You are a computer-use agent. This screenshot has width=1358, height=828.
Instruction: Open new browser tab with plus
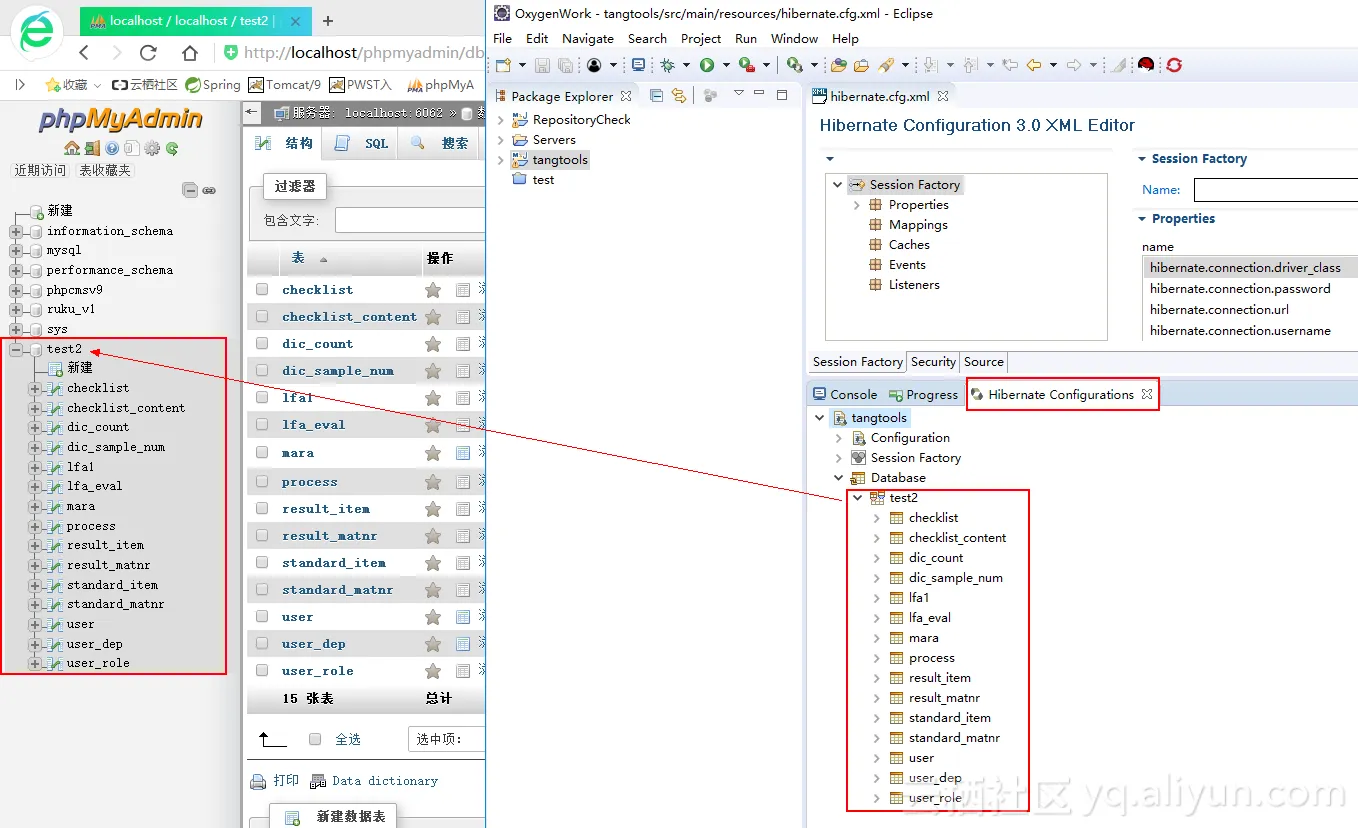point(328,20)
